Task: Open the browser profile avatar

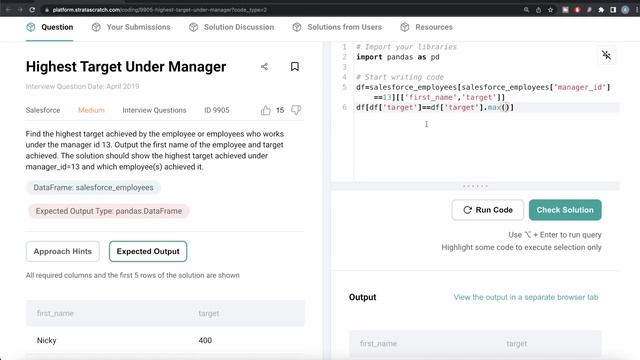Action: pyautogui.click(x=625, y=10)
